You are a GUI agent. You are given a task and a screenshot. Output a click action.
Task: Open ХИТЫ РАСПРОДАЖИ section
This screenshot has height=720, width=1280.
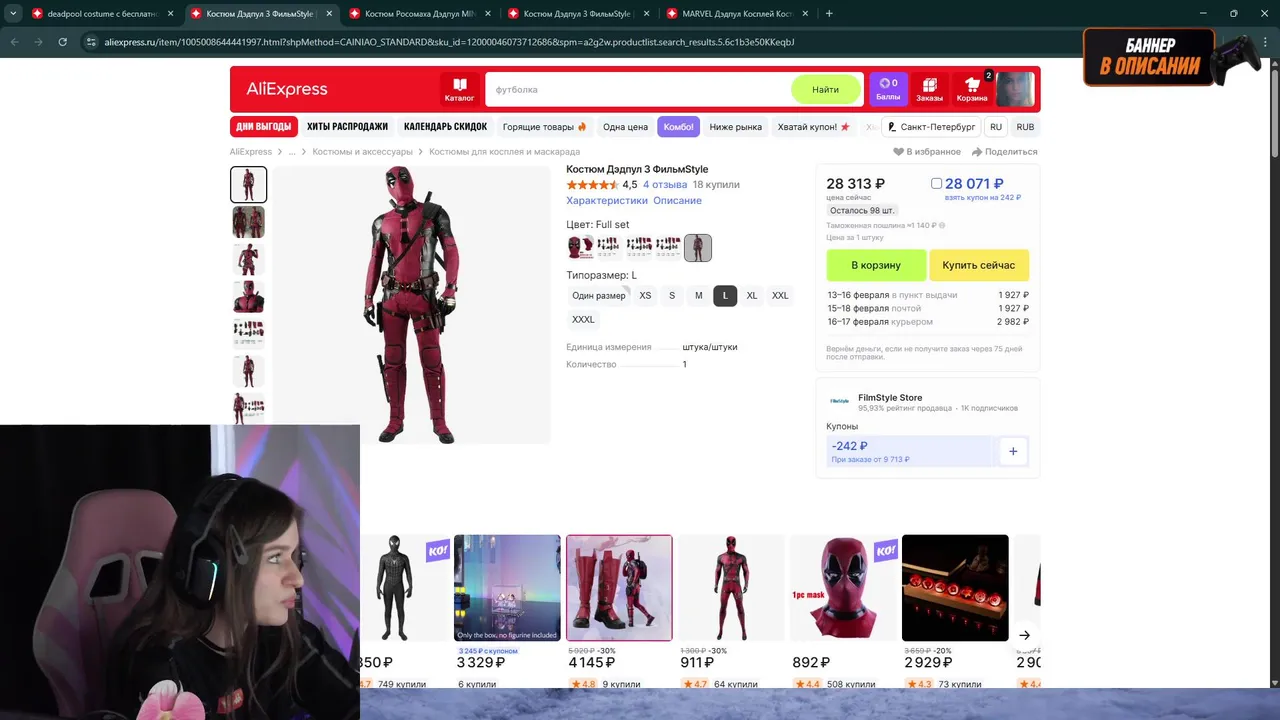pos(347,127)
